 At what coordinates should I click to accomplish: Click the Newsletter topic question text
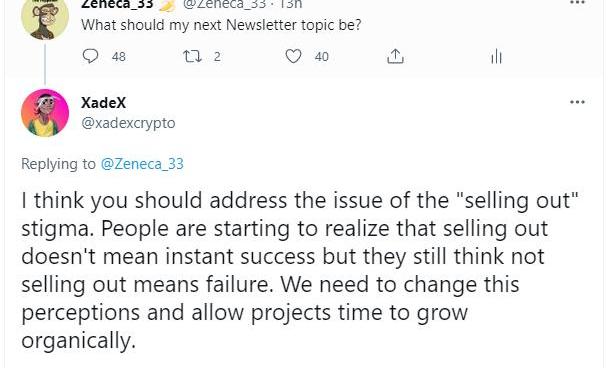(x=221, y=25)
